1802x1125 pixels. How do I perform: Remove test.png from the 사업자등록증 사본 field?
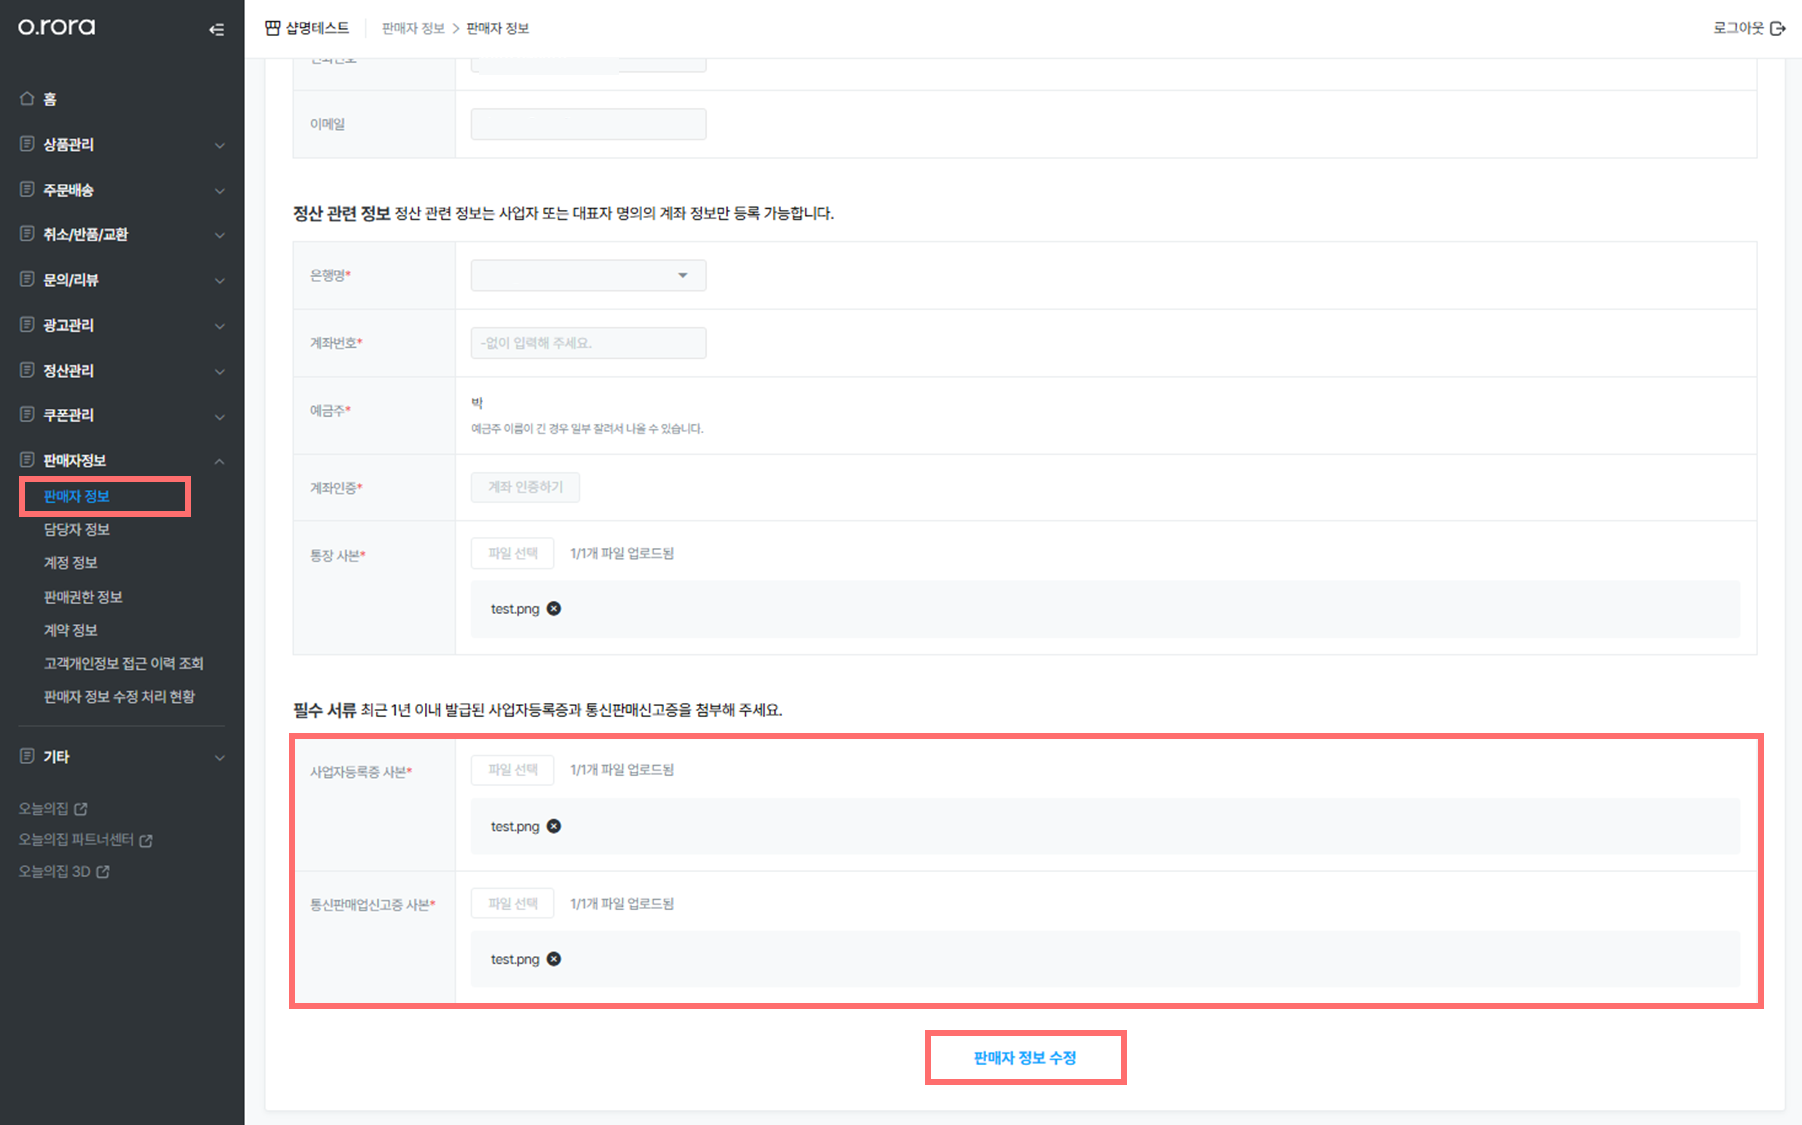point(554,826)
